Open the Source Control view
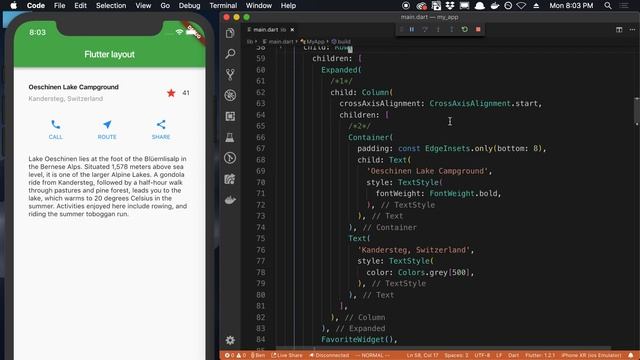This screenshot has height=360, width=640. tap(230, 74)
